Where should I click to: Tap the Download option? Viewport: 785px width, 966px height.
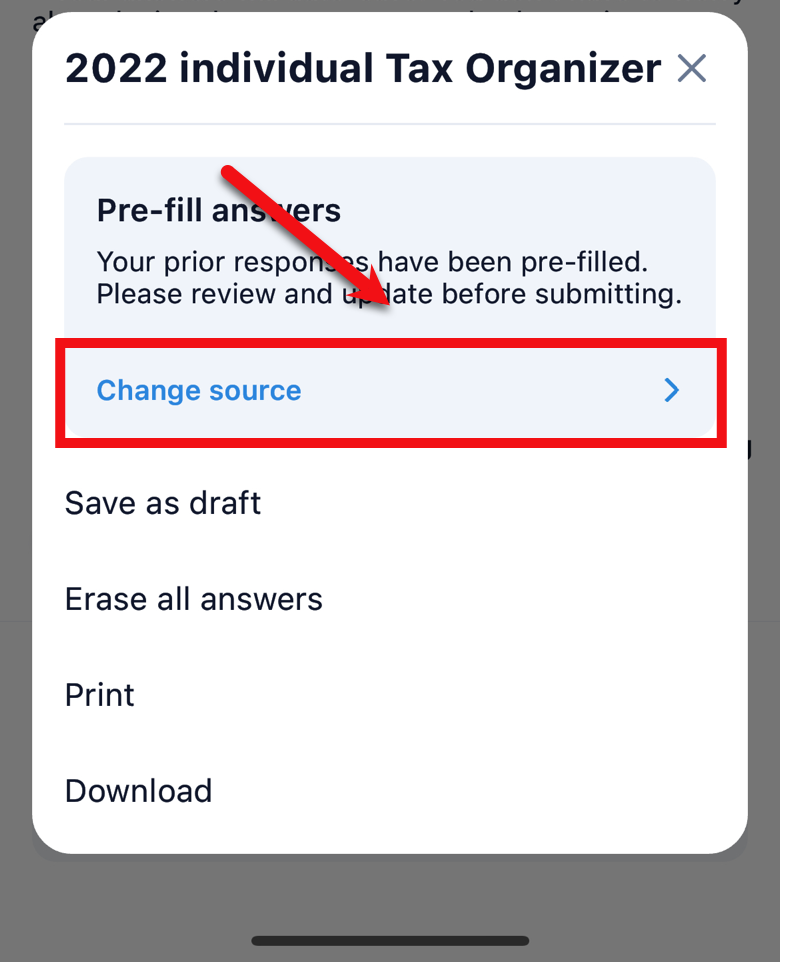[139, 791]
